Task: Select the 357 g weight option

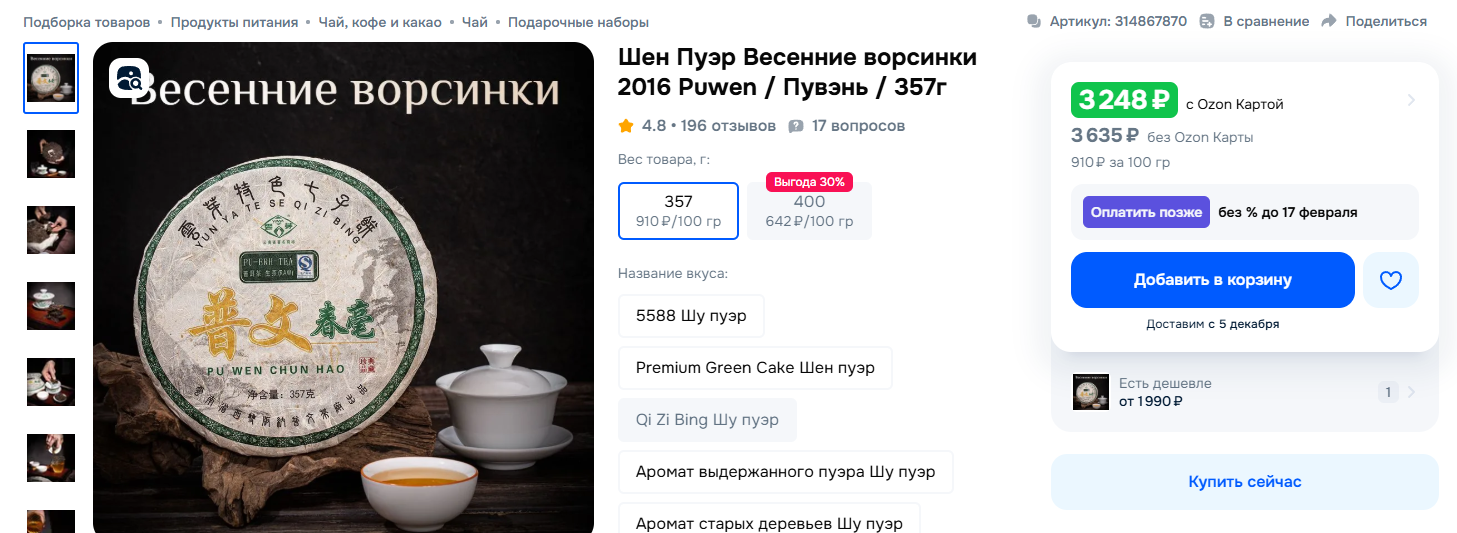Action: 678,211
